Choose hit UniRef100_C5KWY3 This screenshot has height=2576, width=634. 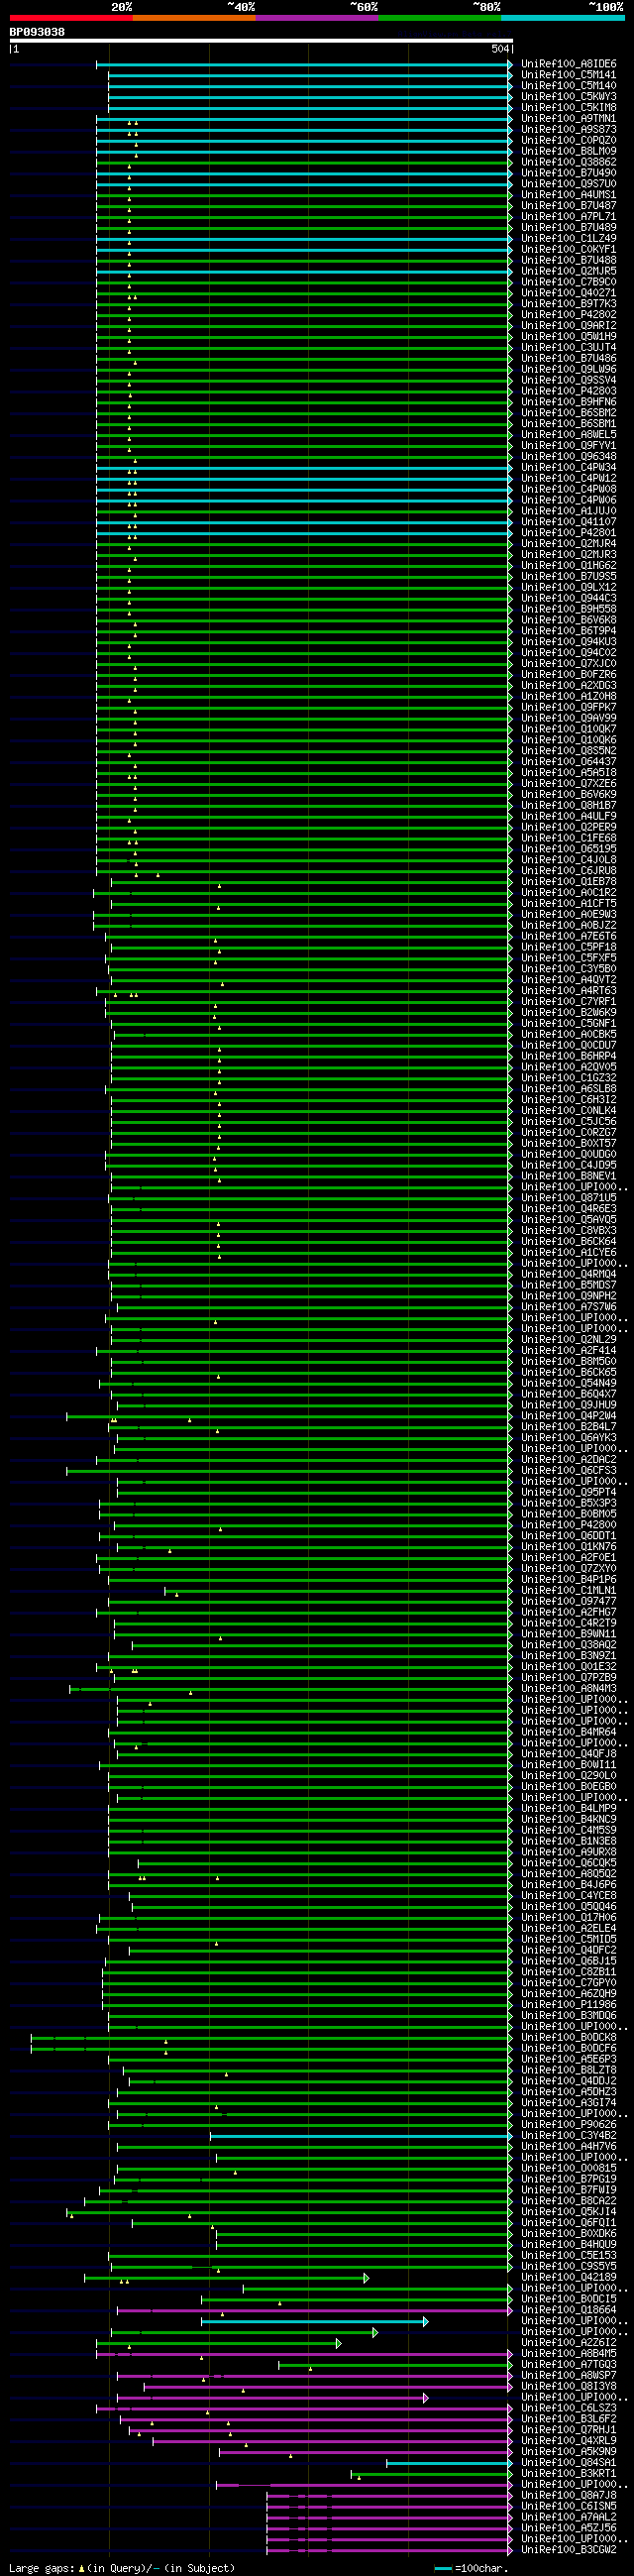click(569, 97)
